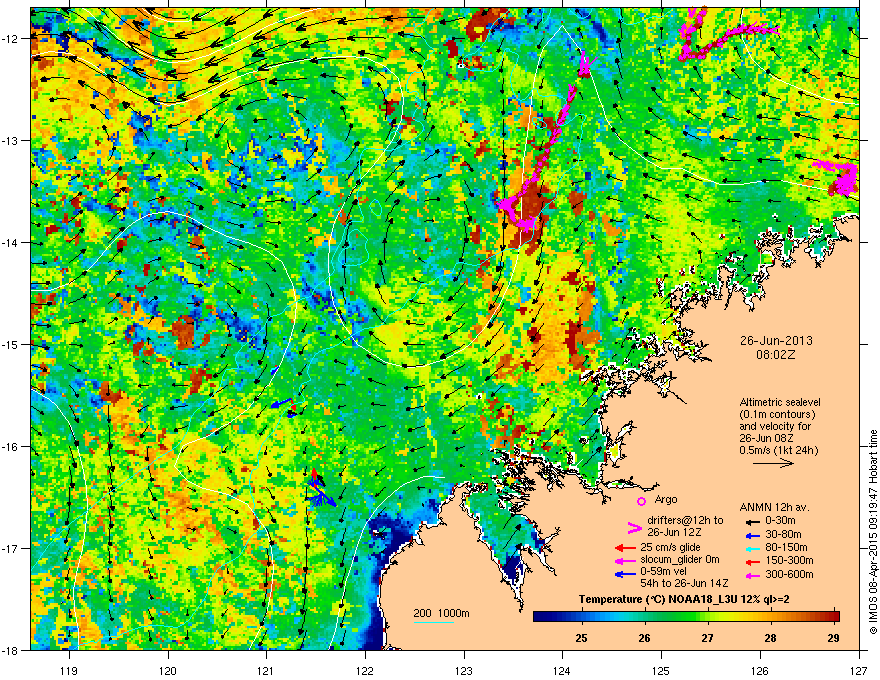Image resolution: width=880 pixels, height=680 pixels.
Task: Click the blue 30-80m ANMN legend arrow
Action: 752,535
